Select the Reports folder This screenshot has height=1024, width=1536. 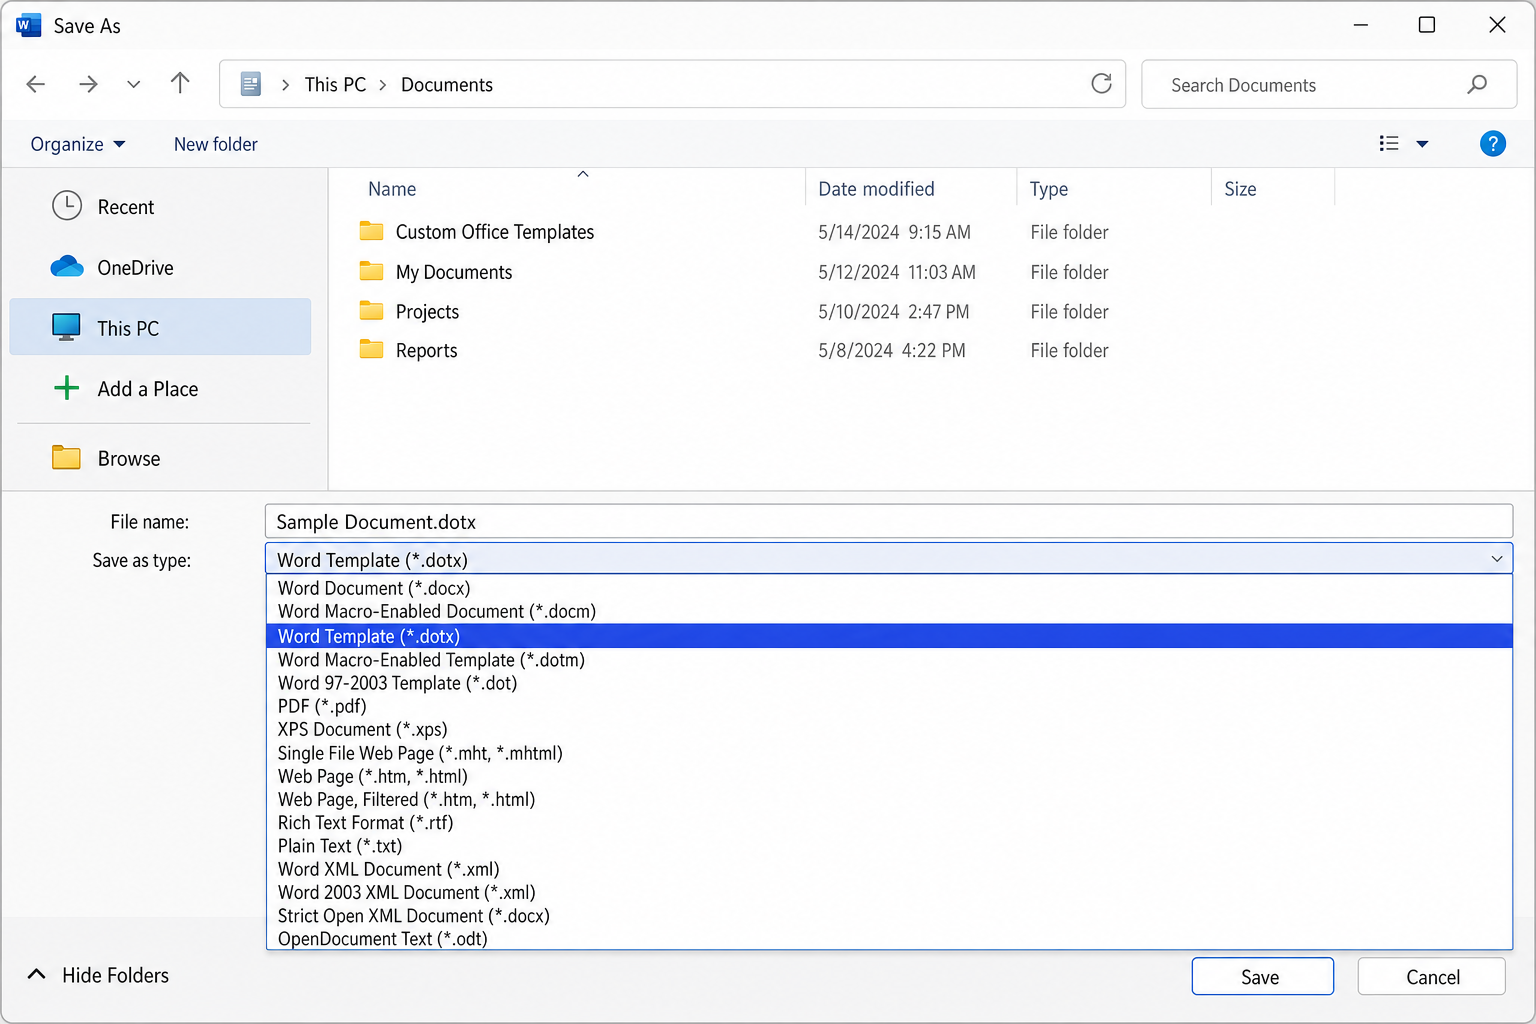(x=426, y=351)
